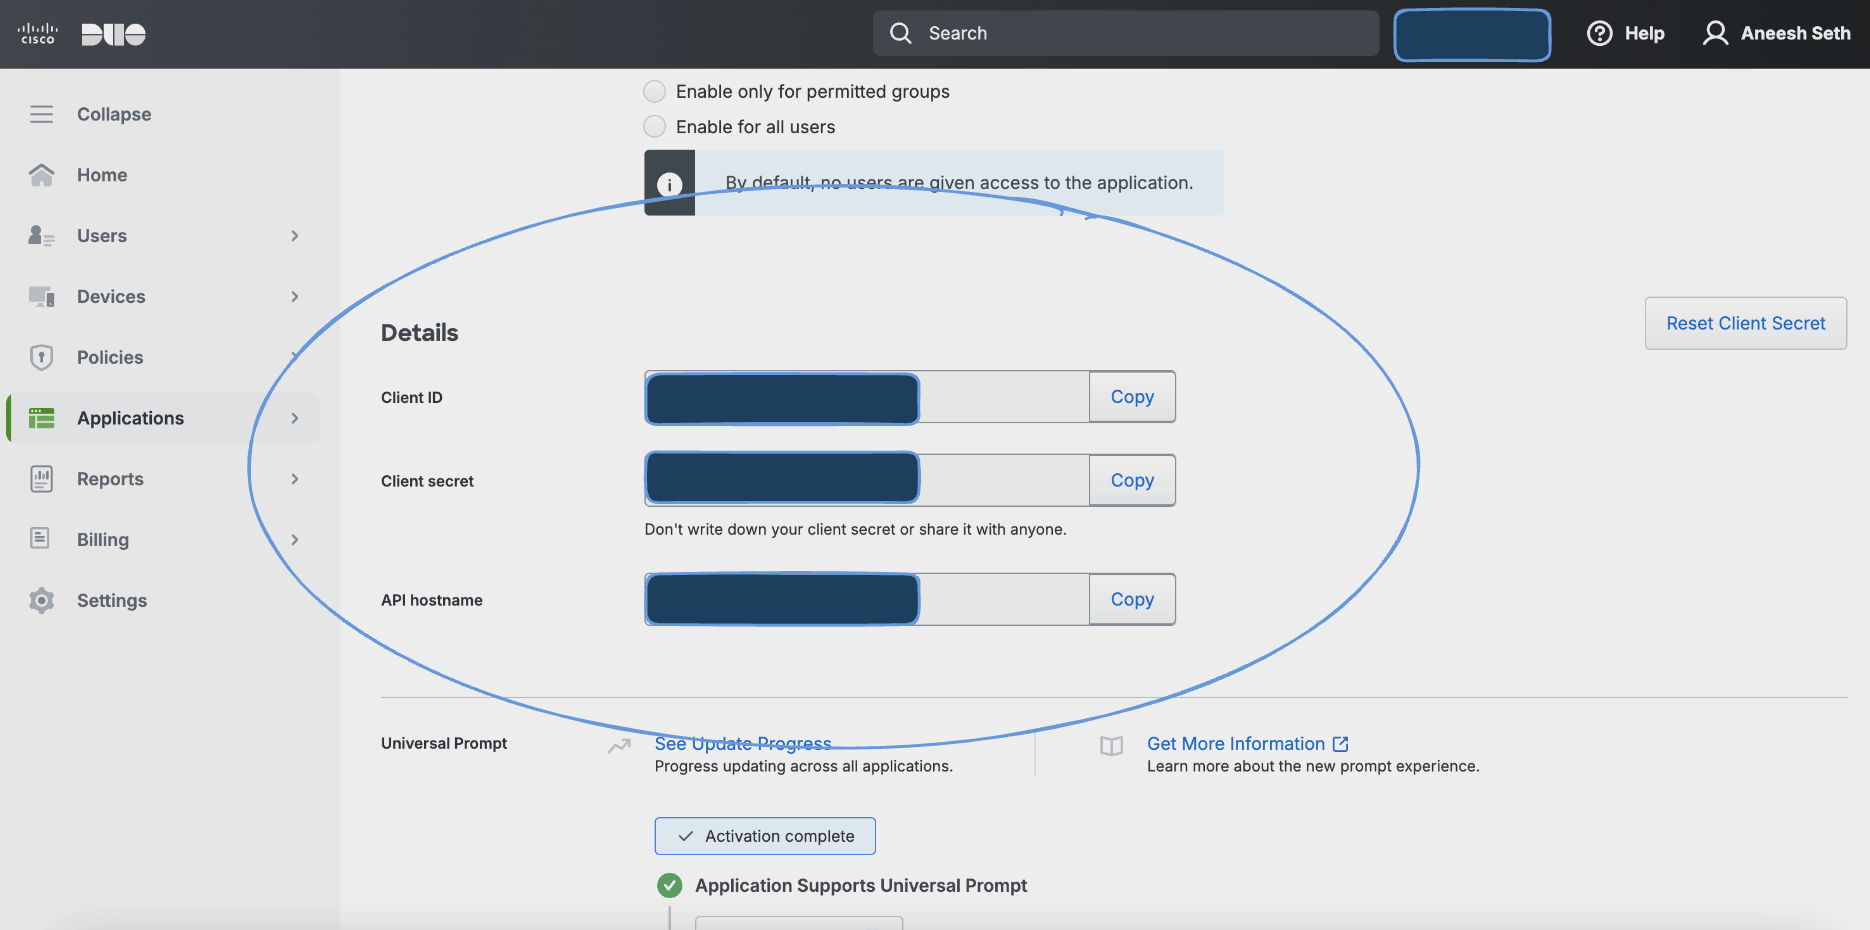Viewport: 1870px width, 930px height.
Task: Open the Help question mark icon
Action: (1599, 34)
